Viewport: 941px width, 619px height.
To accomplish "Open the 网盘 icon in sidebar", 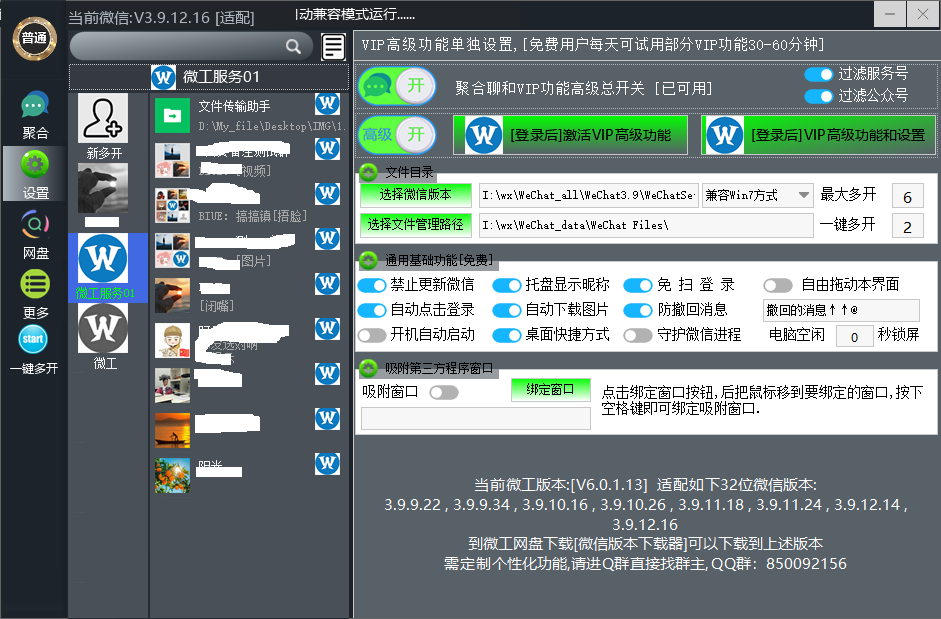I will click(x=35, y=225).
